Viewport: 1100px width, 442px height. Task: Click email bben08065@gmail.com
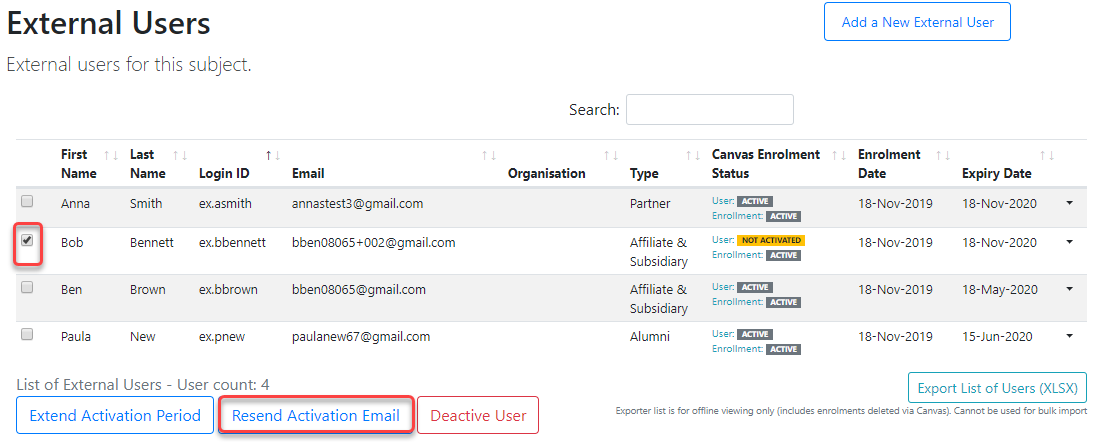point(358,289)
